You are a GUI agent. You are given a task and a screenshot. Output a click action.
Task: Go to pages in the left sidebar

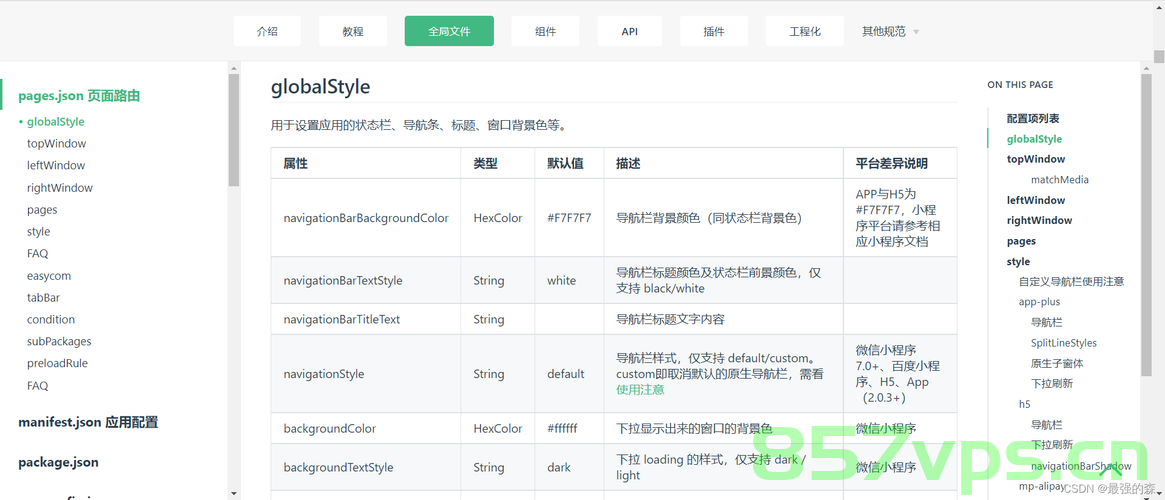[x=42, y=210]
